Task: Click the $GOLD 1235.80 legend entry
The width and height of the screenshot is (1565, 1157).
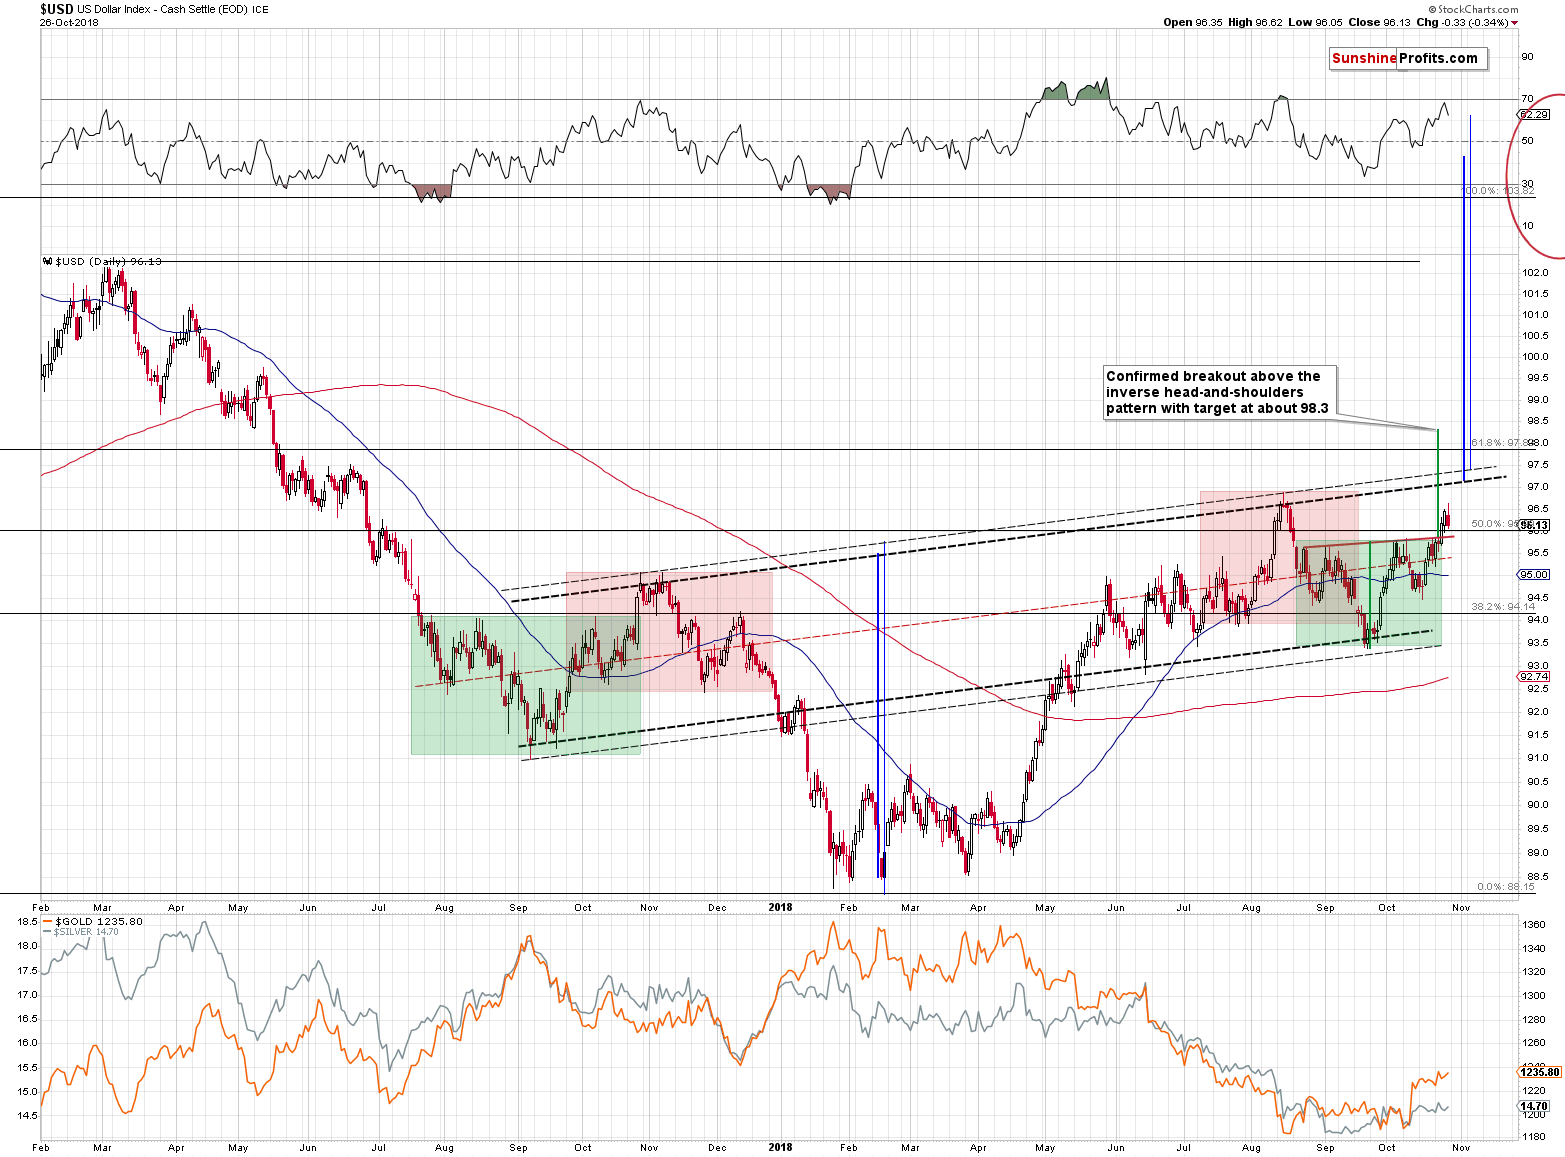Action: (94, 921)
